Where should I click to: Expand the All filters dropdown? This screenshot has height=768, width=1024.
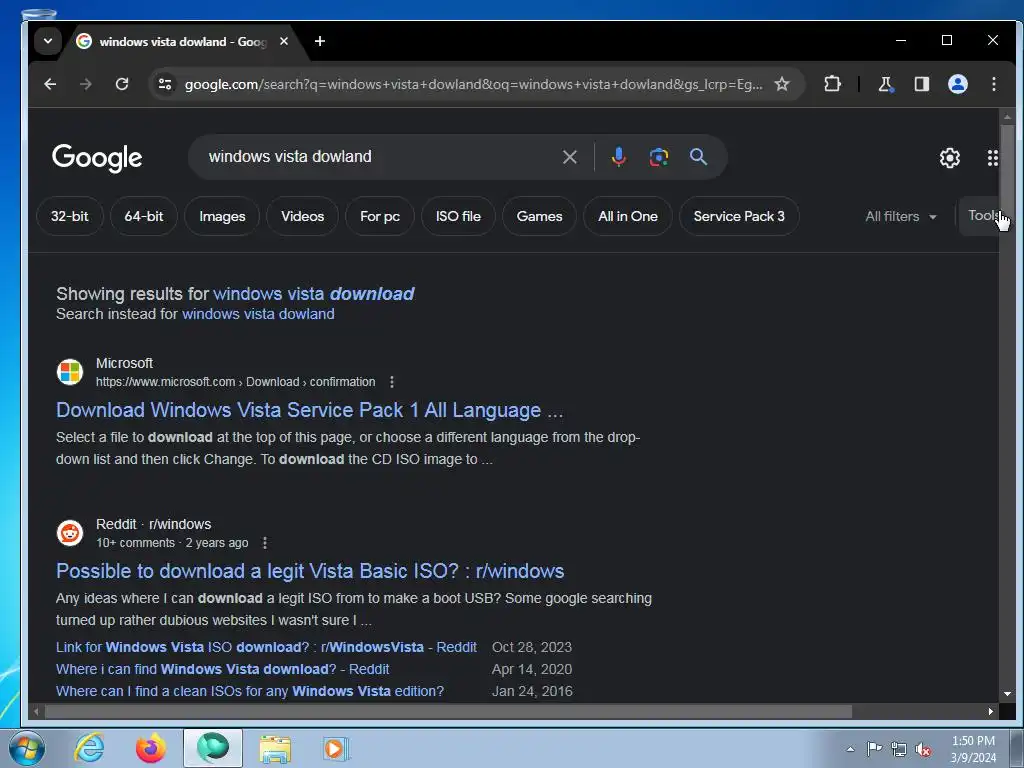pyautogui.click(x=901, y=216)
